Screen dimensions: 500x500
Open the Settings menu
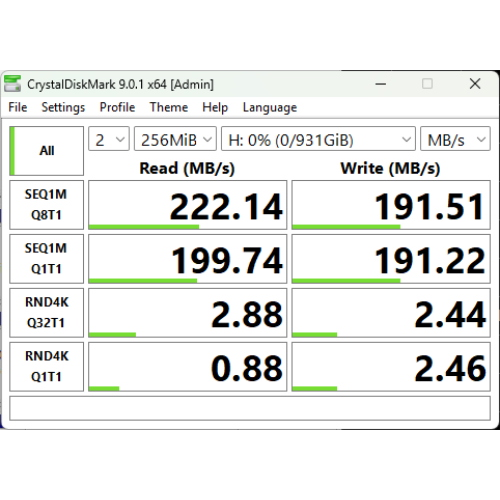click(63, 107)
